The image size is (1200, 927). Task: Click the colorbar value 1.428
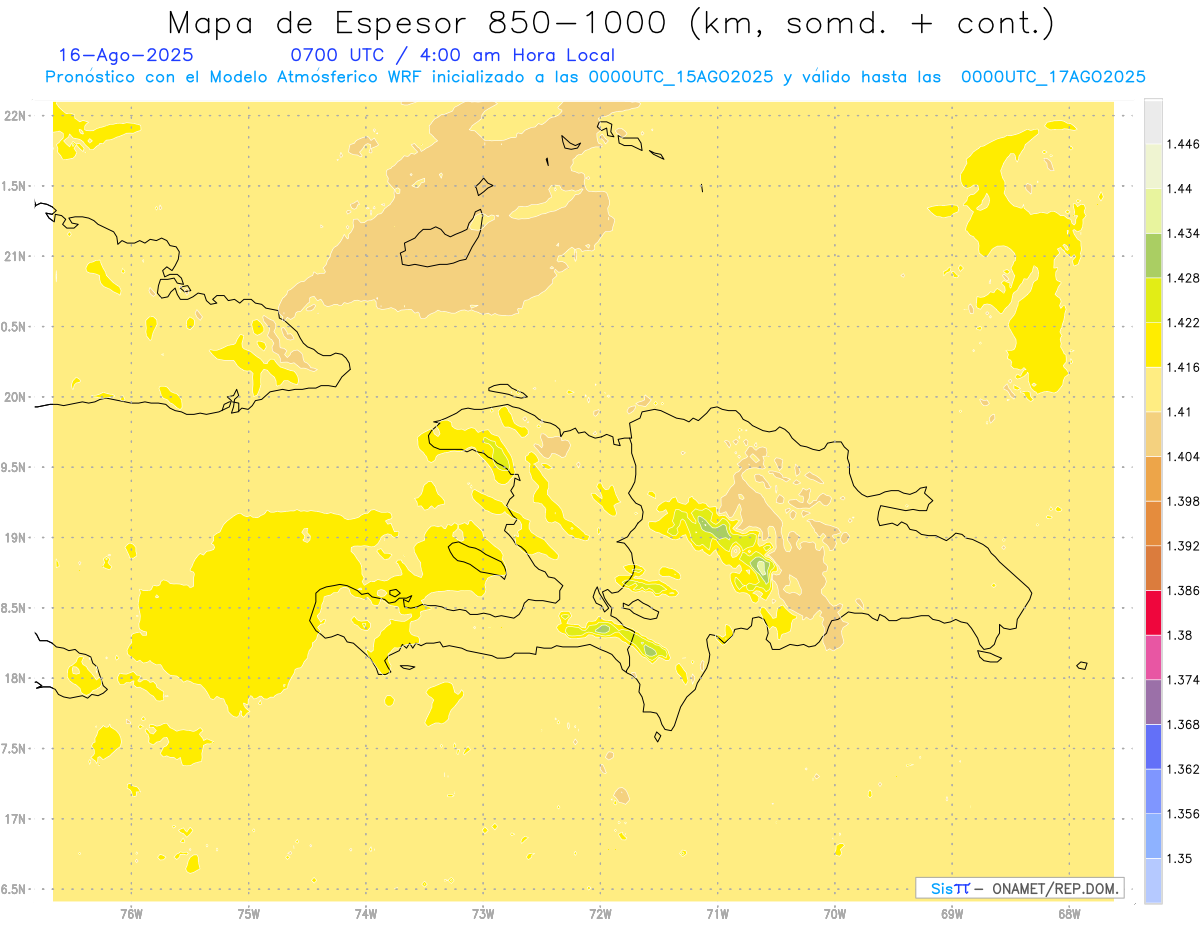[x=1182, y=278]
